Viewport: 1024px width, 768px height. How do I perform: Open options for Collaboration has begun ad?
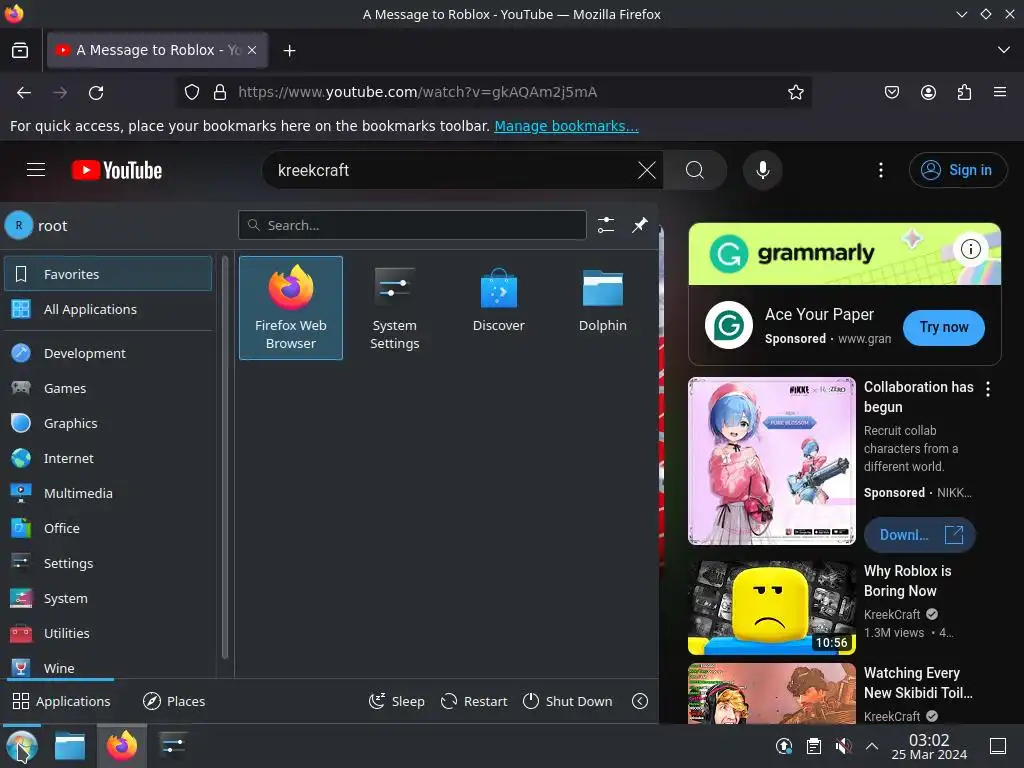point(988,389)
